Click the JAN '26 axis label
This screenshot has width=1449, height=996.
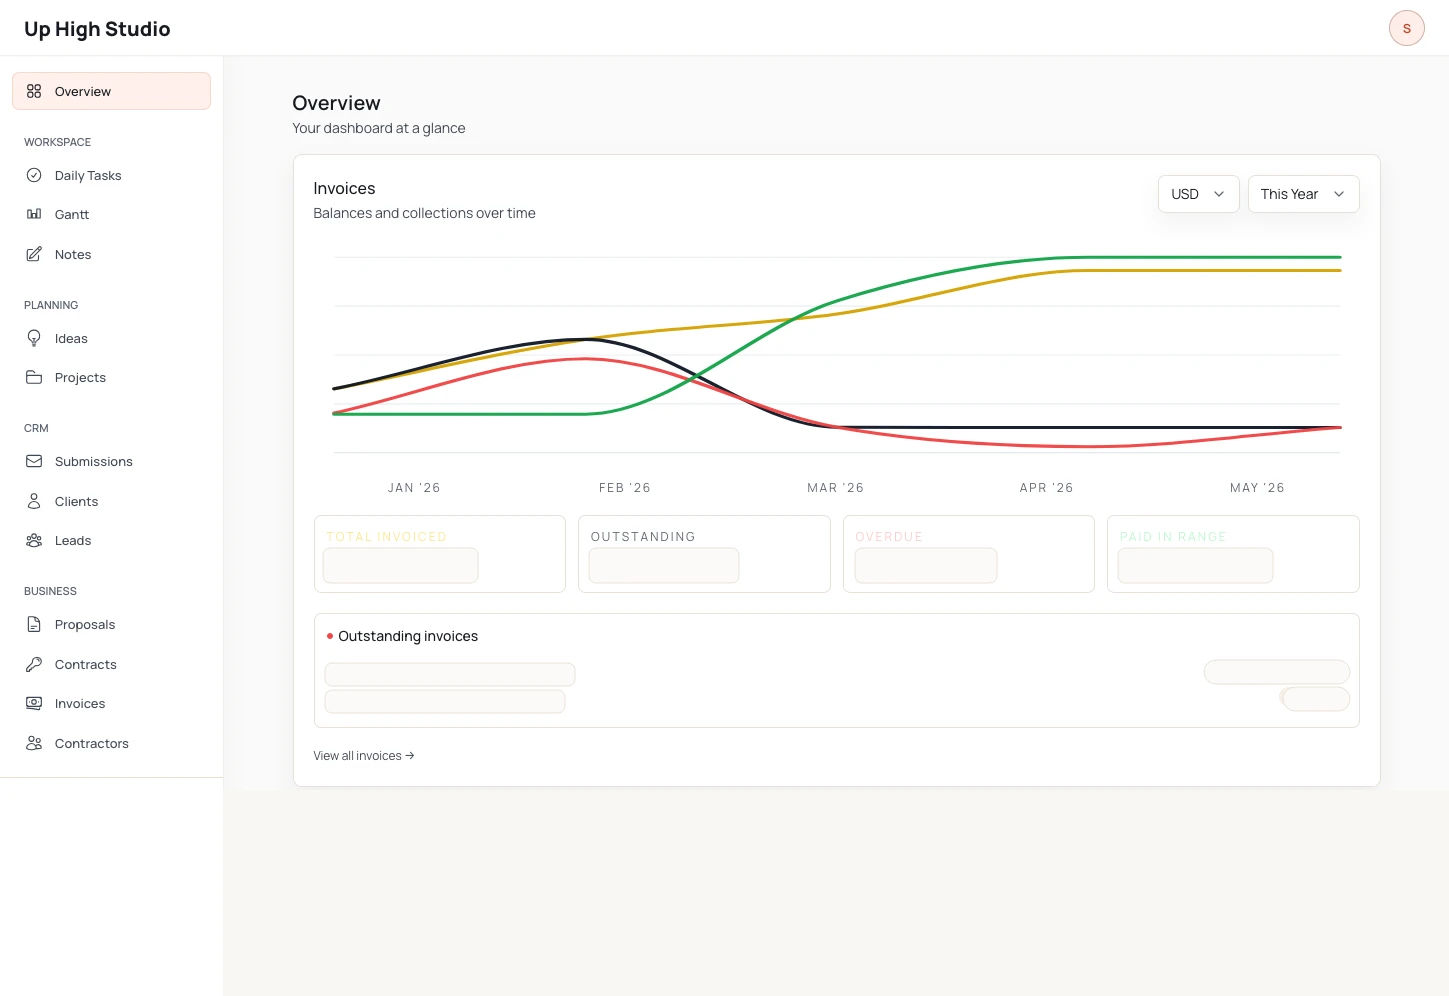(x=414, y=488)
